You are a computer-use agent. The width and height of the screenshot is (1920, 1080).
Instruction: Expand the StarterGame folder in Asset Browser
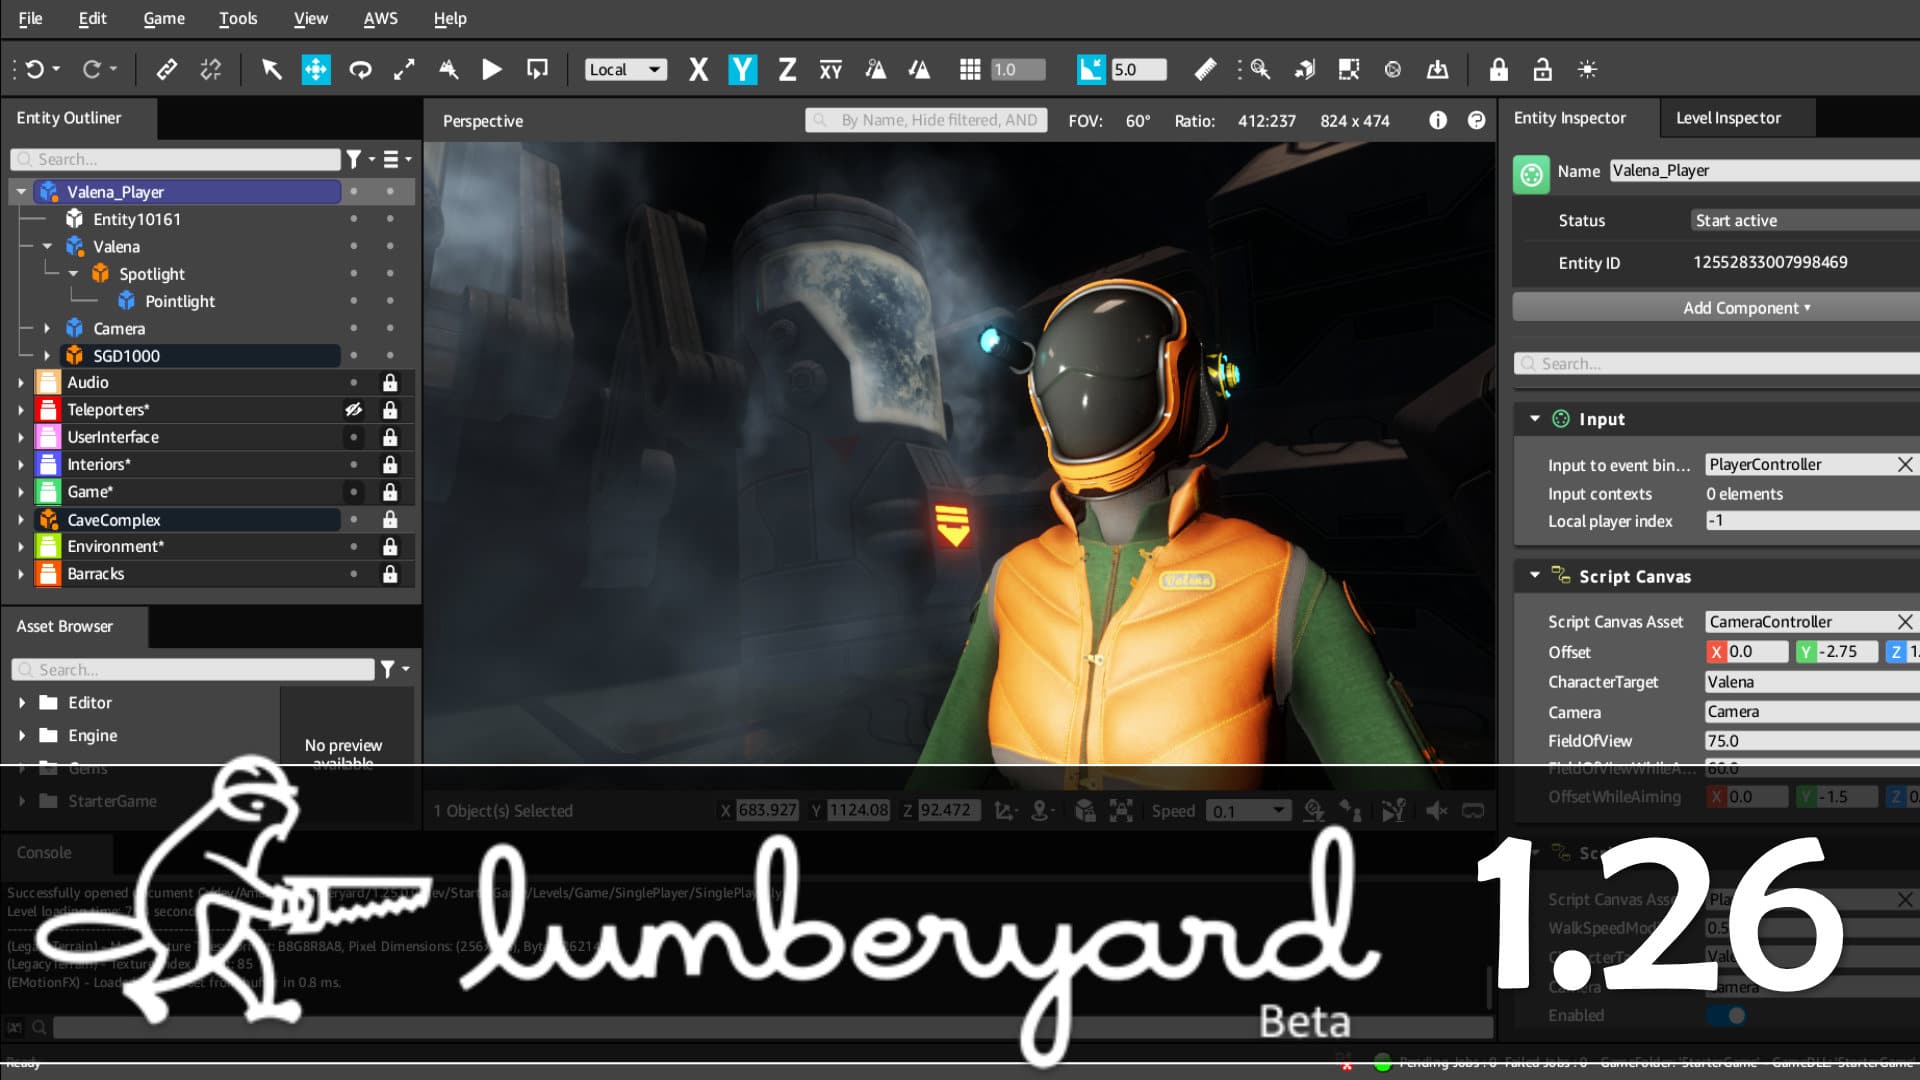(22, 801)
